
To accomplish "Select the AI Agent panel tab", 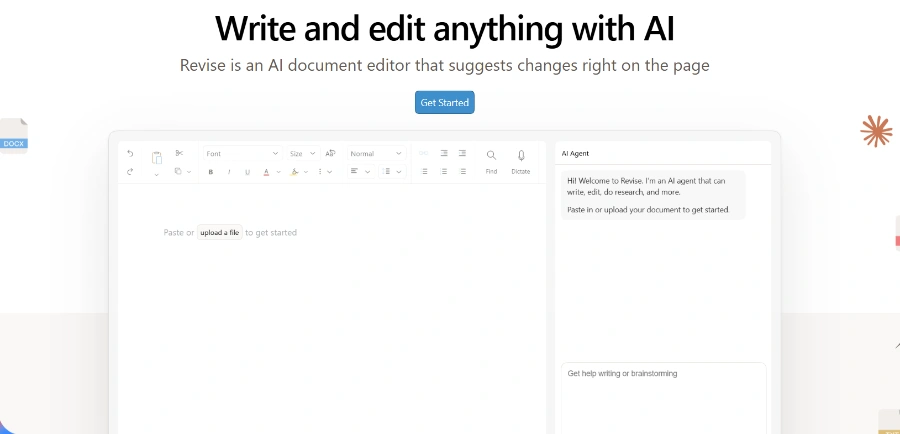I will pyautogui.click(x=575, y=153).
